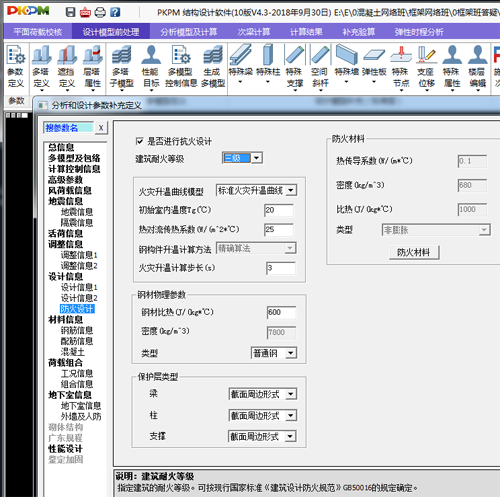Switch to 平面荷载校核 tab
This screenshot has width=500, height=497.
click(38, 32)
